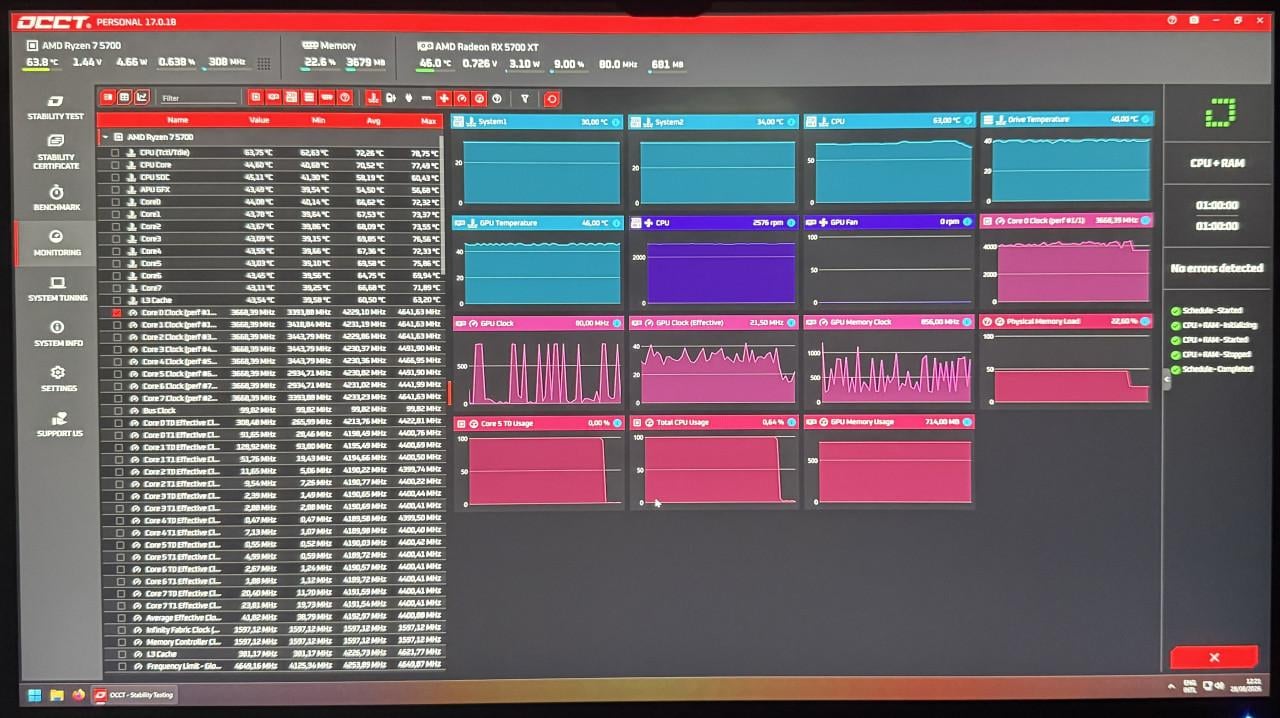Open File Explorer from the taskbar
Image resolution: width=1280 pixels, height=718 pixels.
(x=56, y=694)
